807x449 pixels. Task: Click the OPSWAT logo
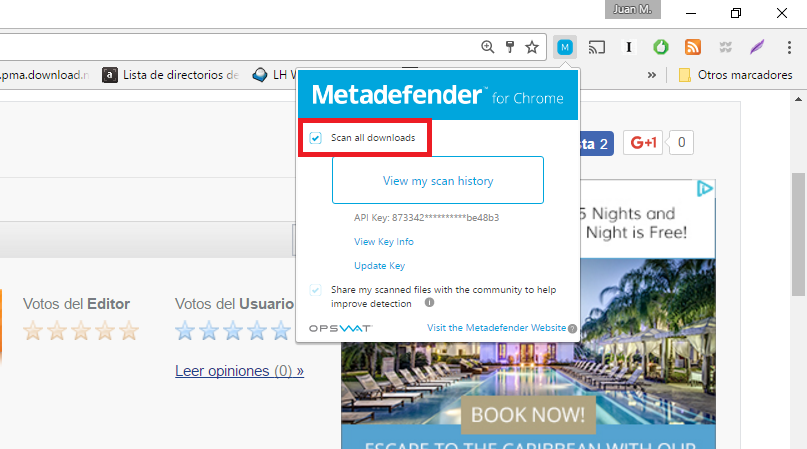coord(340,329)
